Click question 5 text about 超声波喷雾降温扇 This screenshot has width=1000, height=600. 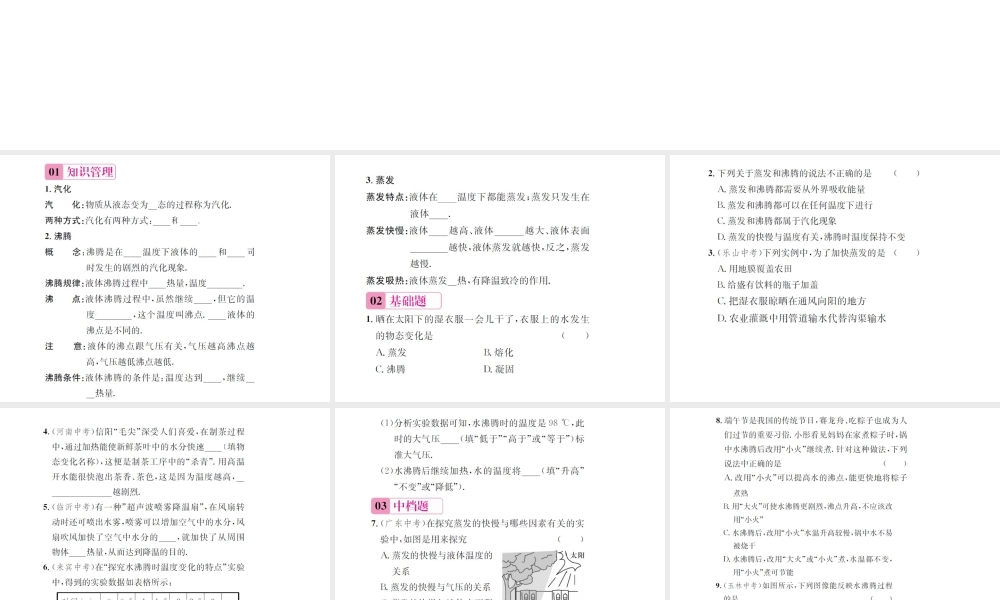[144, 529]
